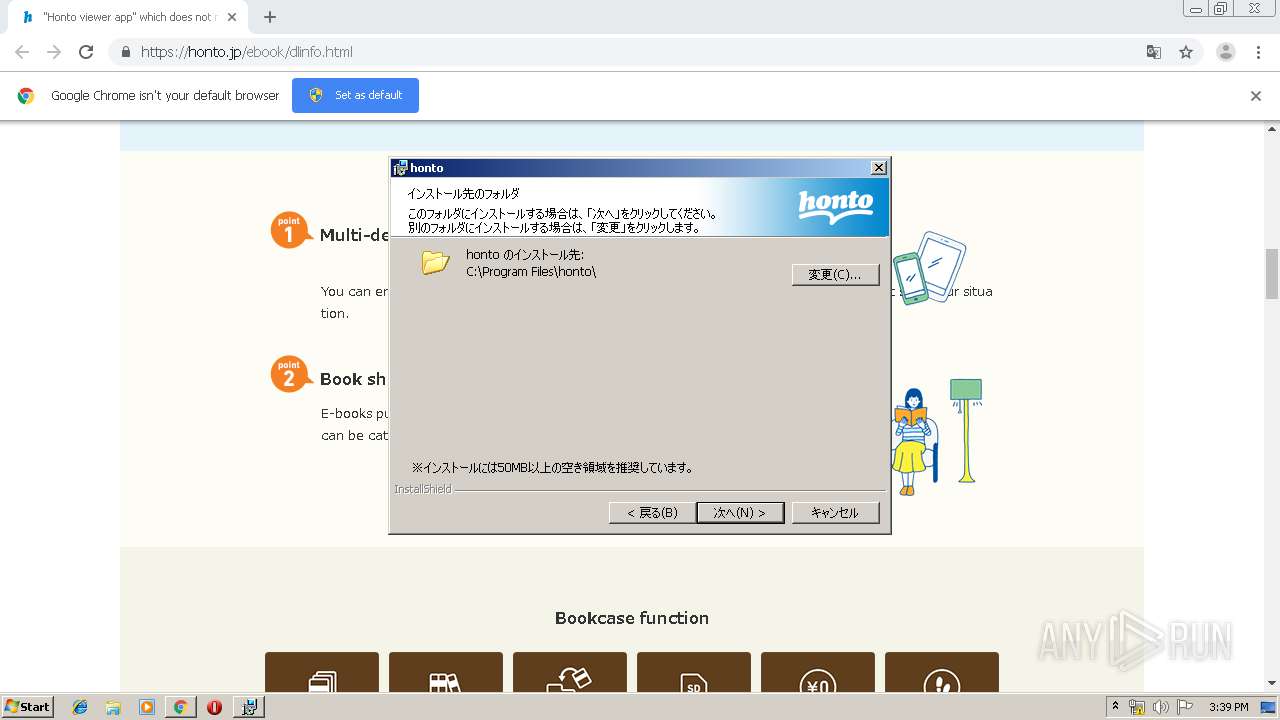Click the point 2 orange badge
This screenshot has width=1280, height=720.
(290, 374)
